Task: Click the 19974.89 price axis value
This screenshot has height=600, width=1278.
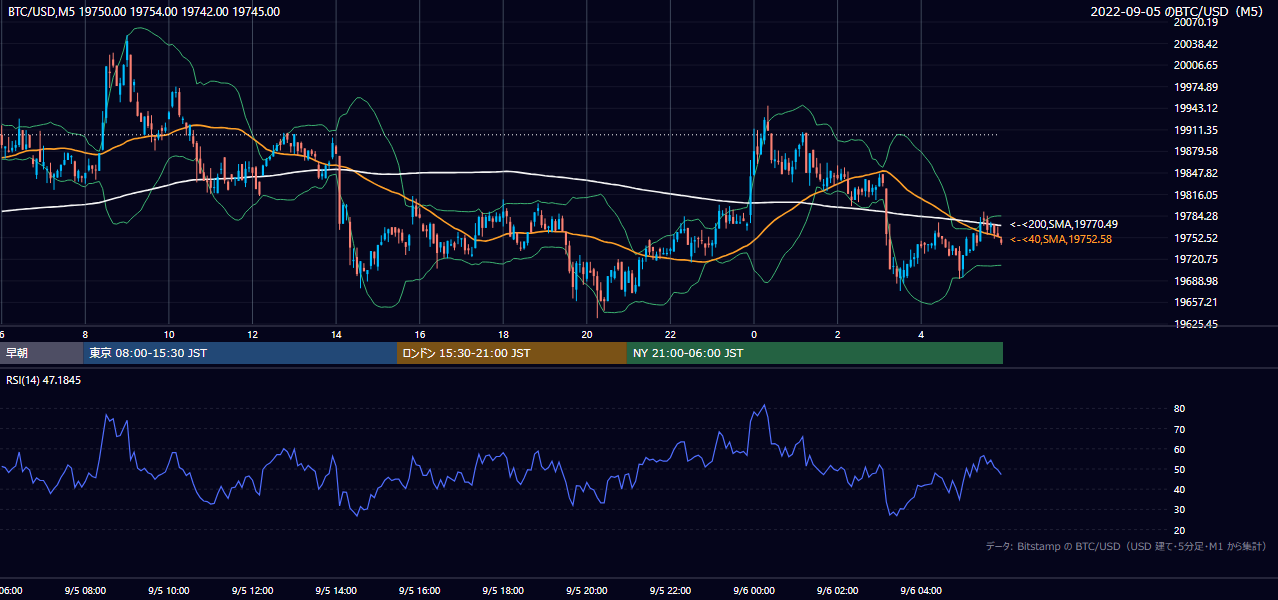Action: (x=1195, y=87)
